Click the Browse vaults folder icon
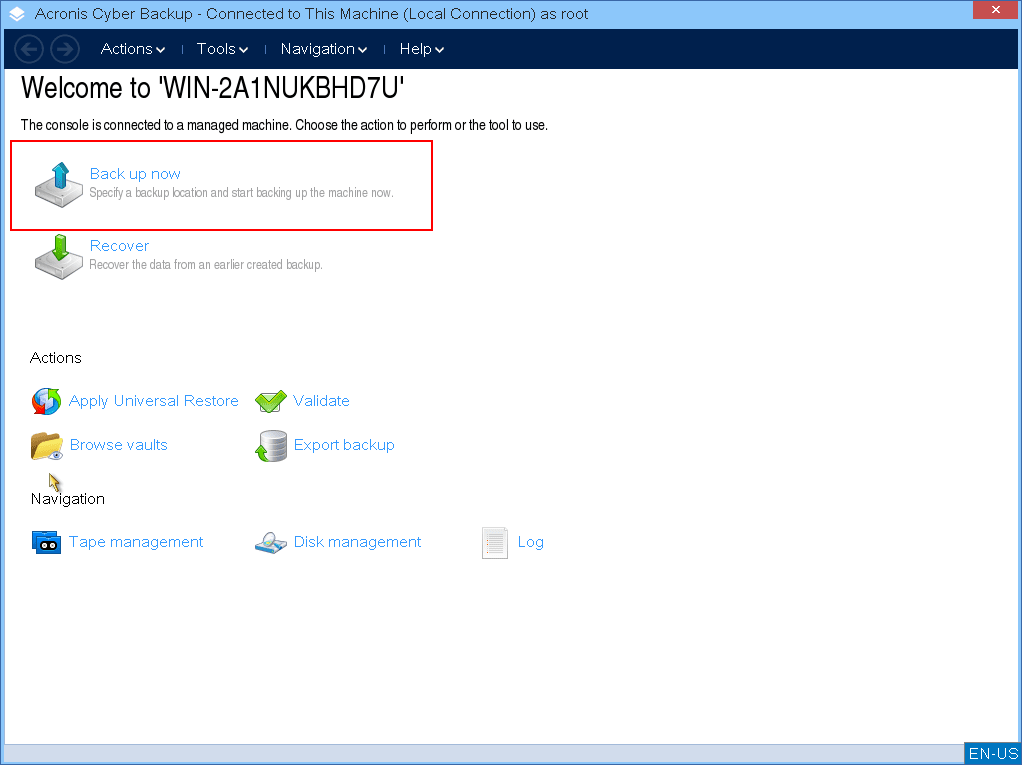The image size is (1022, 765). pyautogui.click(x=46, y=445)
